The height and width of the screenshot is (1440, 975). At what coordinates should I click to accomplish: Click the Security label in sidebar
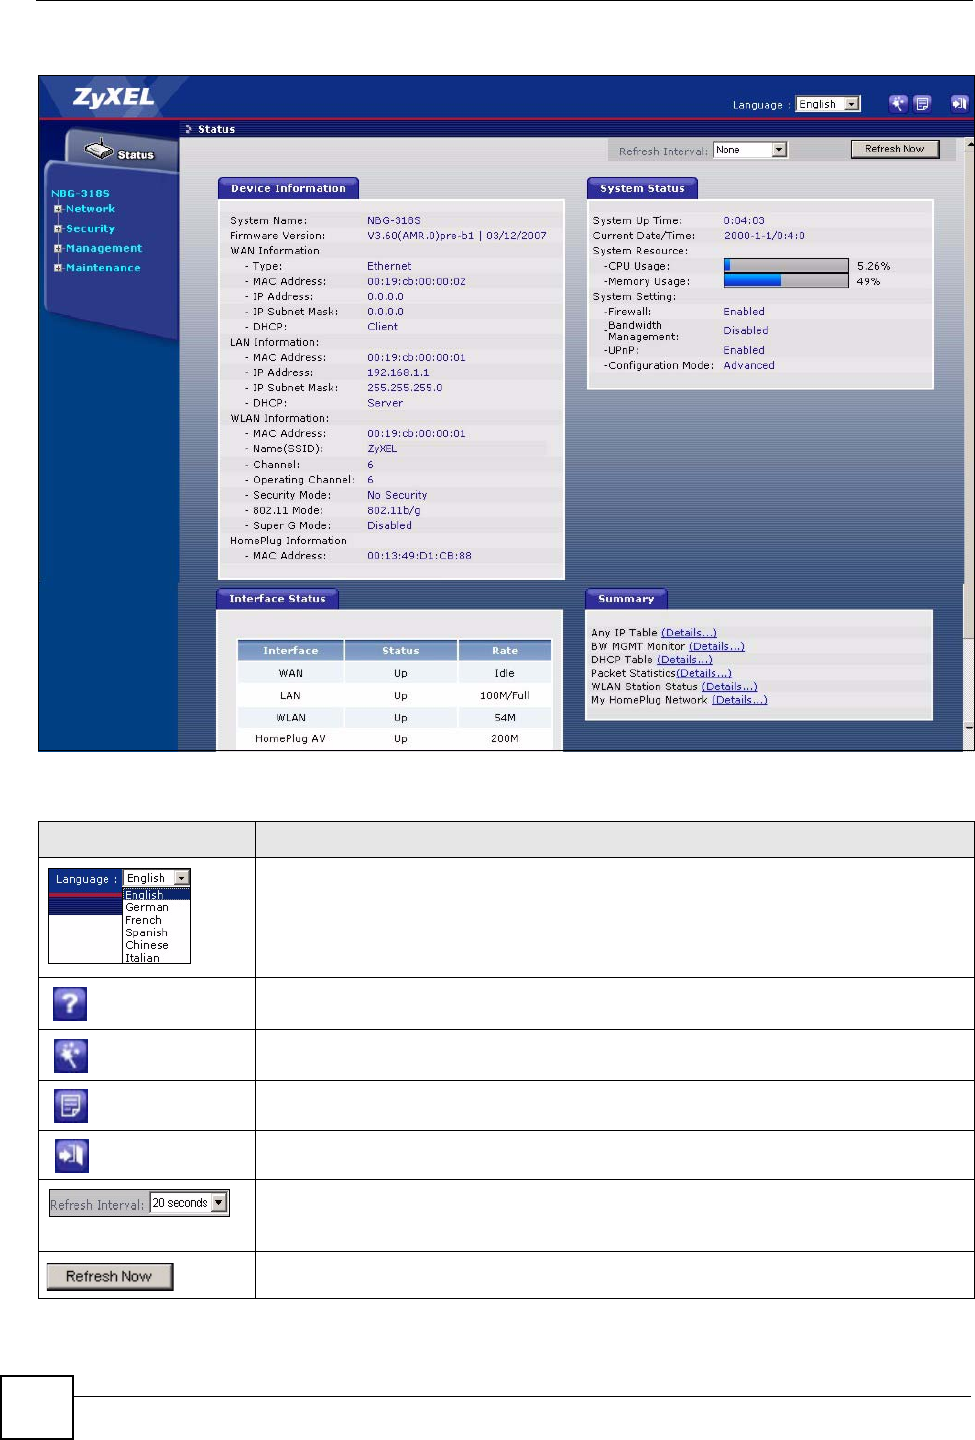tap(90, 229)
